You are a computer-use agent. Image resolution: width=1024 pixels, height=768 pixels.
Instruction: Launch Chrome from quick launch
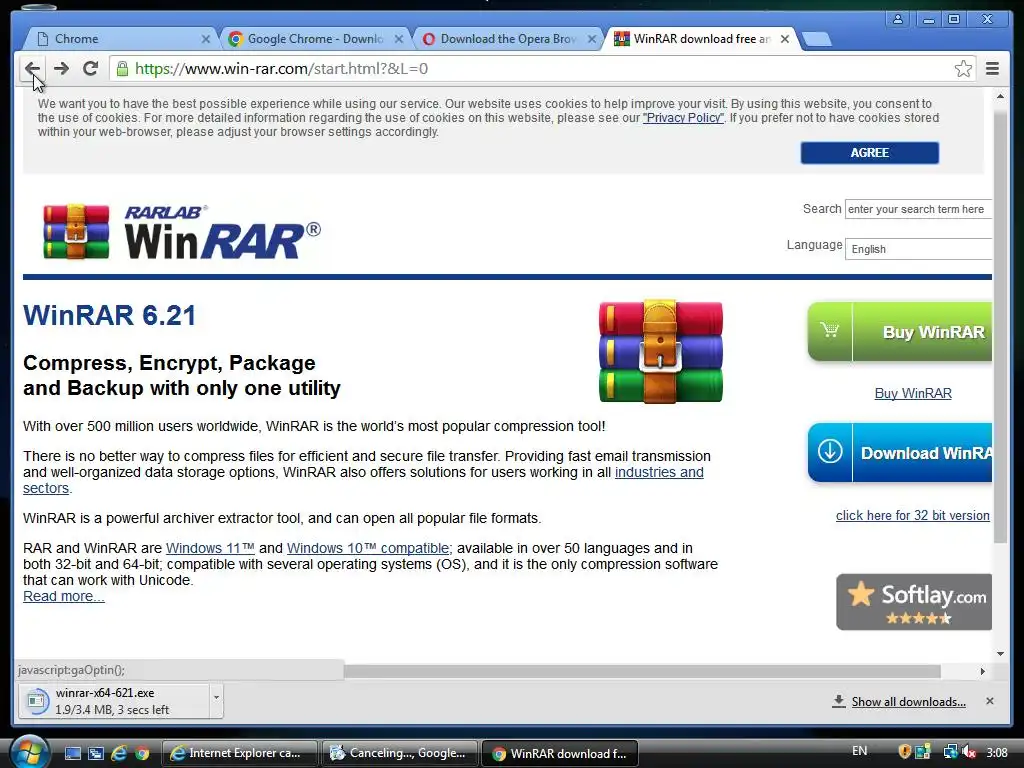point(142,754)
